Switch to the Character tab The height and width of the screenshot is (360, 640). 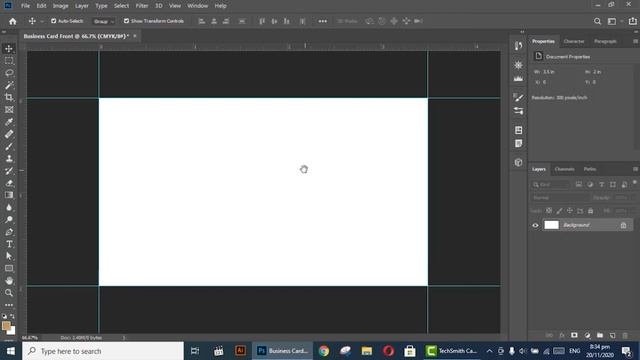pyautogui.click(x=573, y=41)
